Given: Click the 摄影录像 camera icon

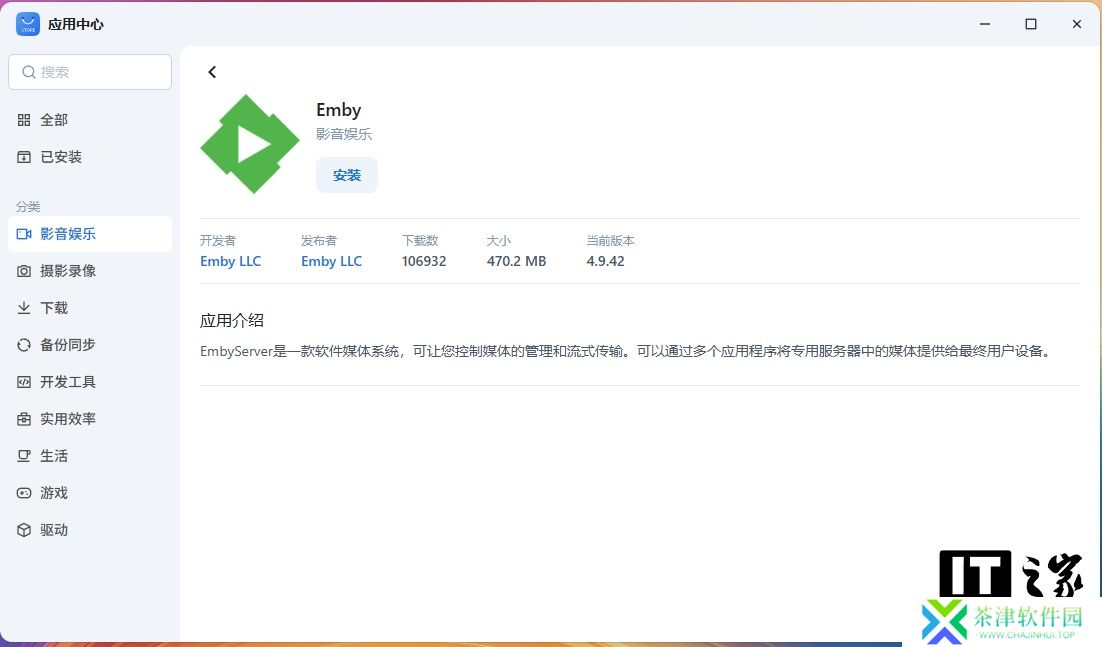Looking at the screenshot, I should [24, 271].
